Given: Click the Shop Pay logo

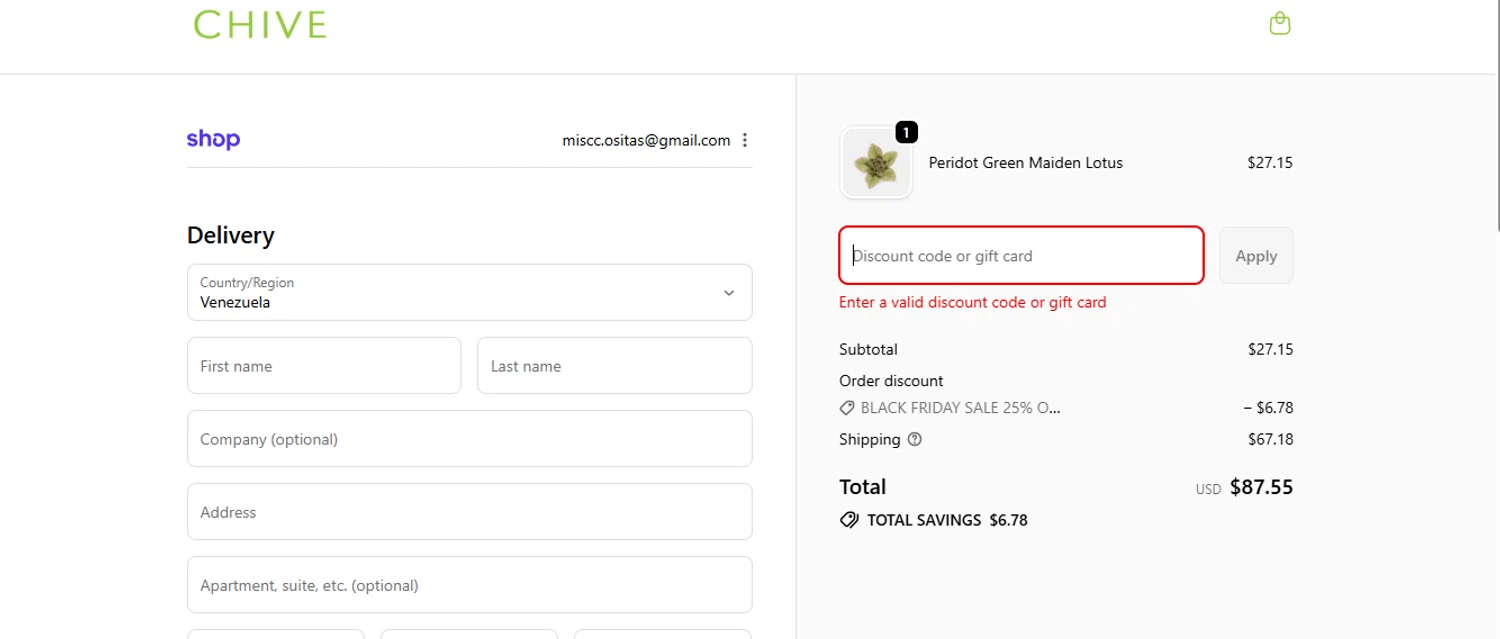Looking at the screenshot, I should 213,139.
